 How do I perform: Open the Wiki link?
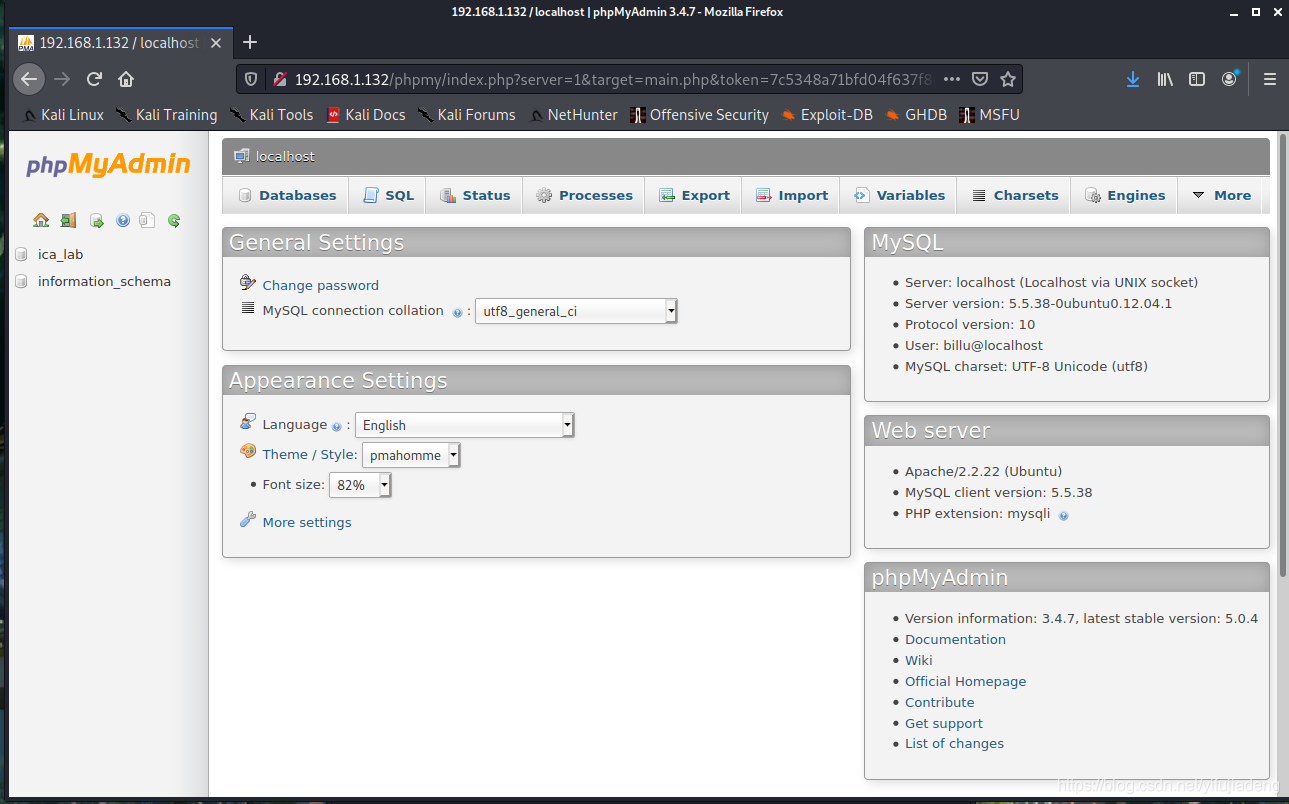(x=918, y=660)
